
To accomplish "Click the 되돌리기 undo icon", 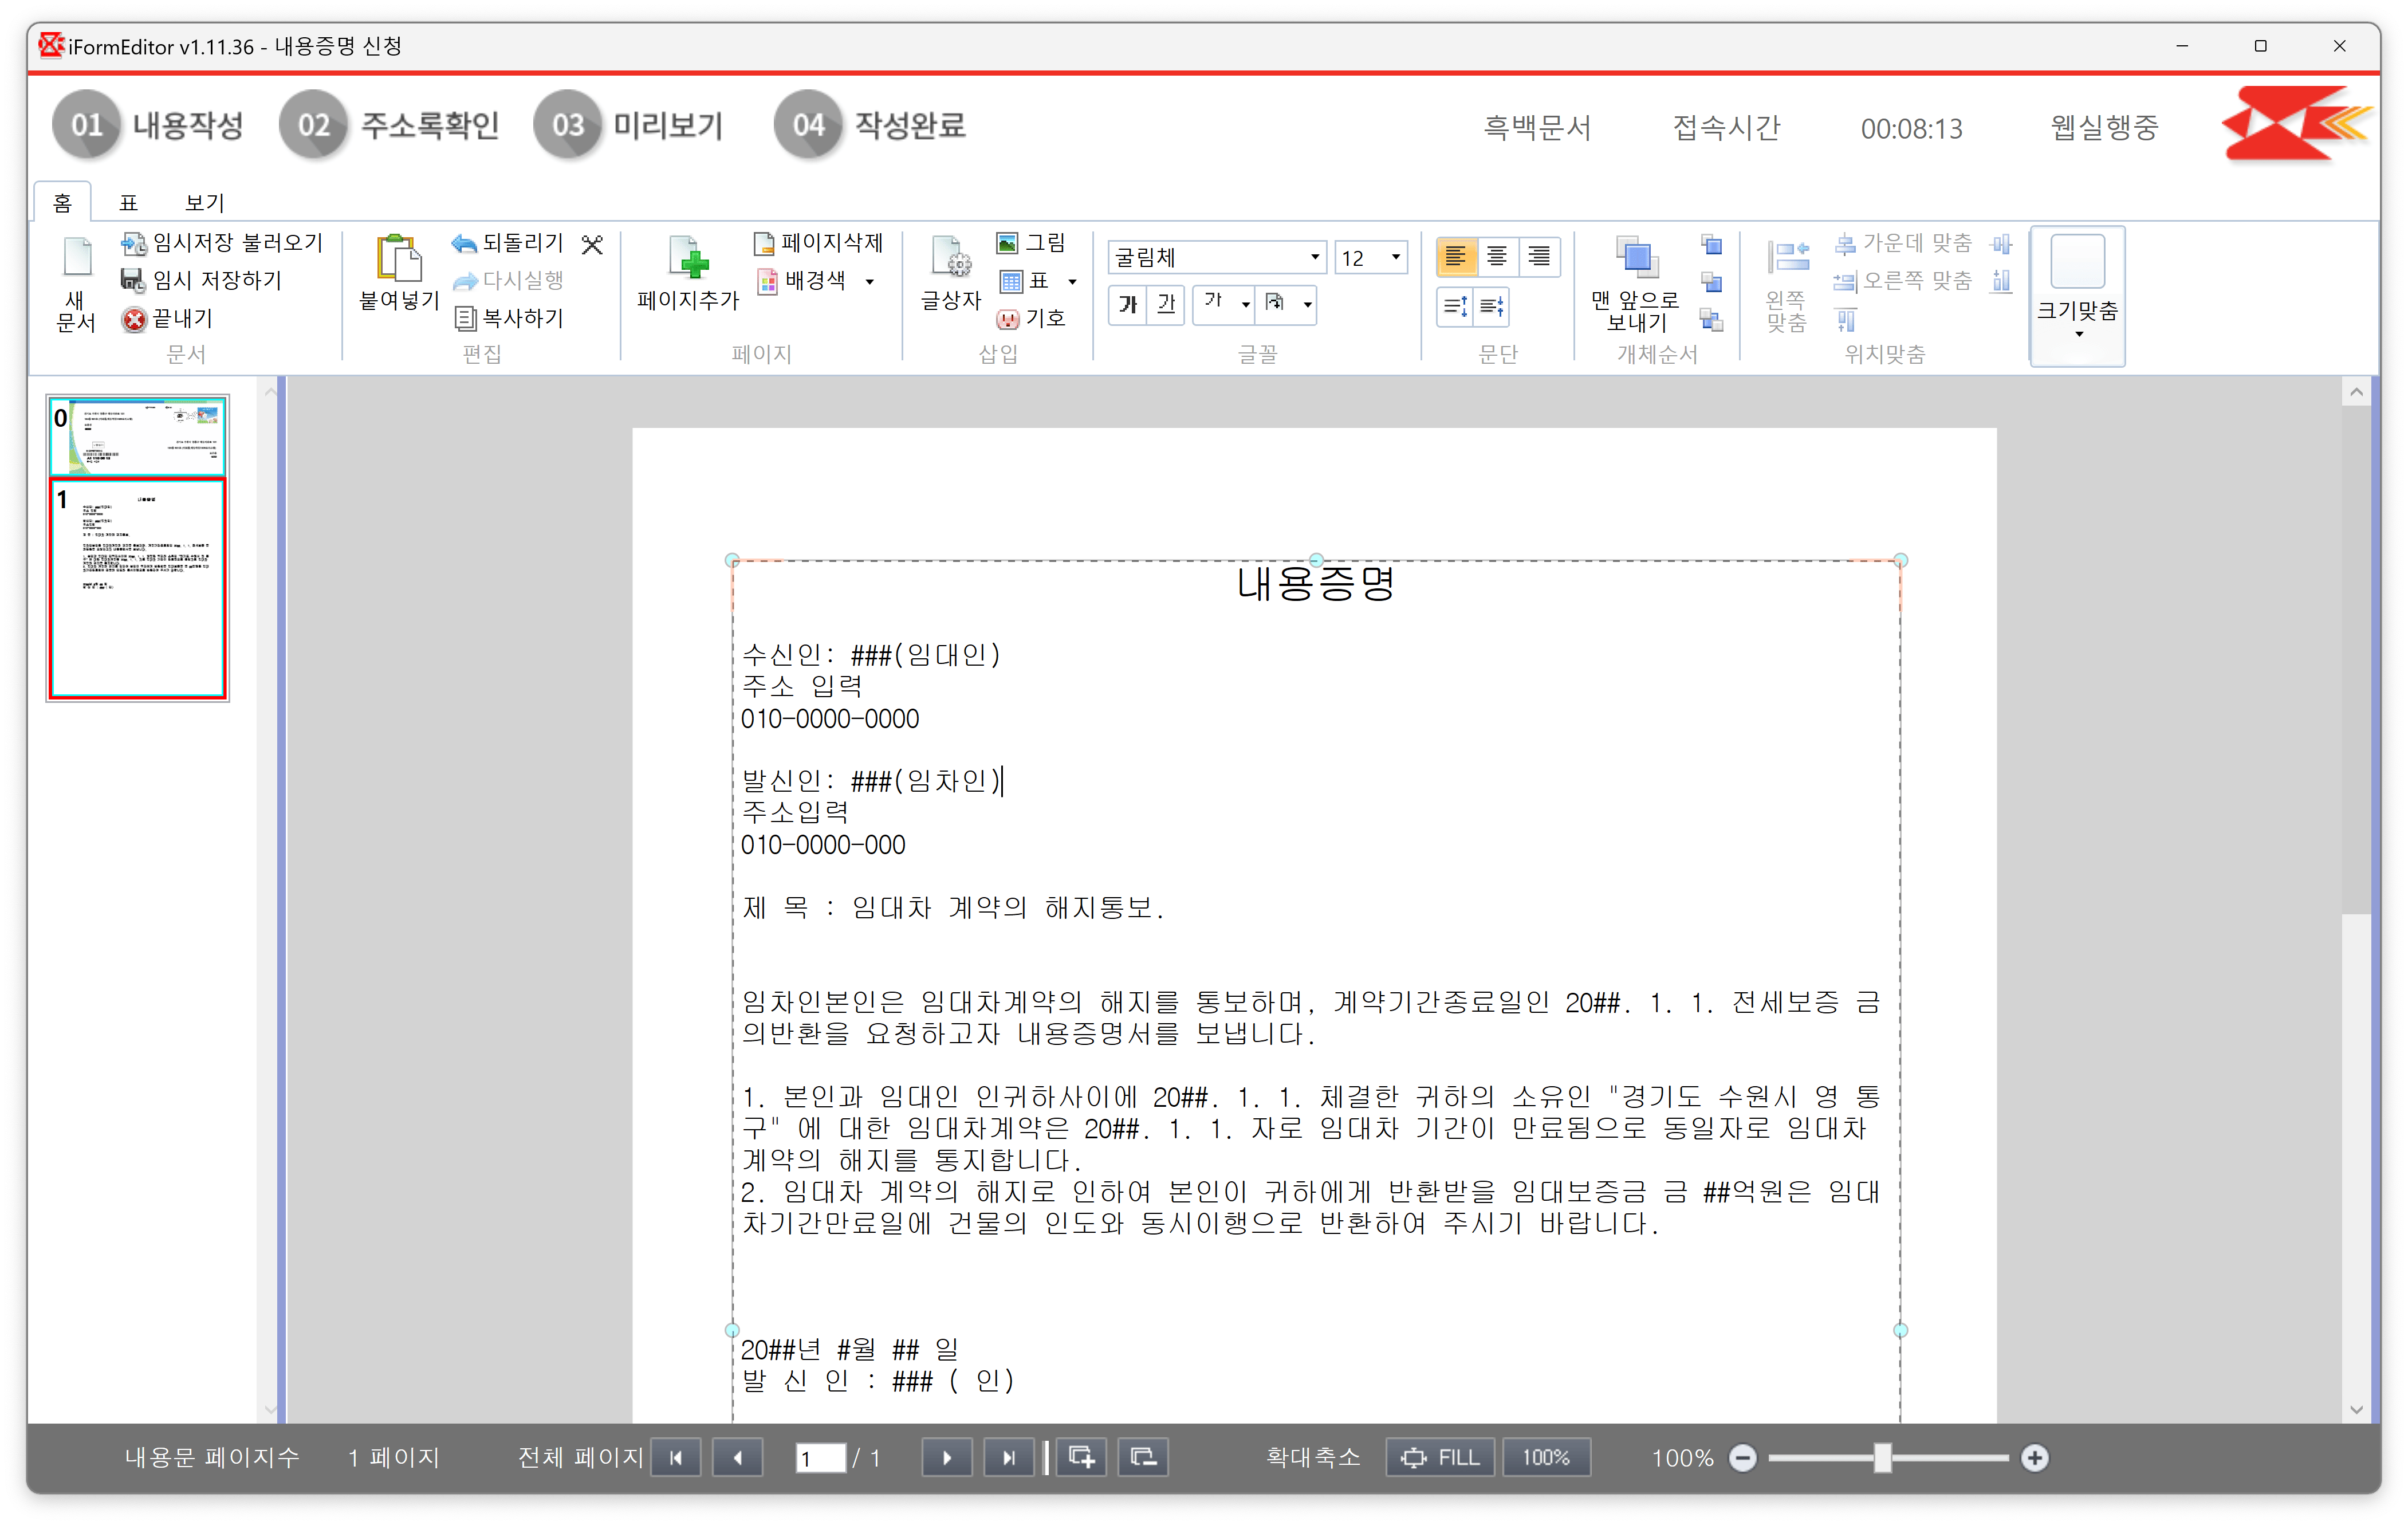I will tap(464, 243).
